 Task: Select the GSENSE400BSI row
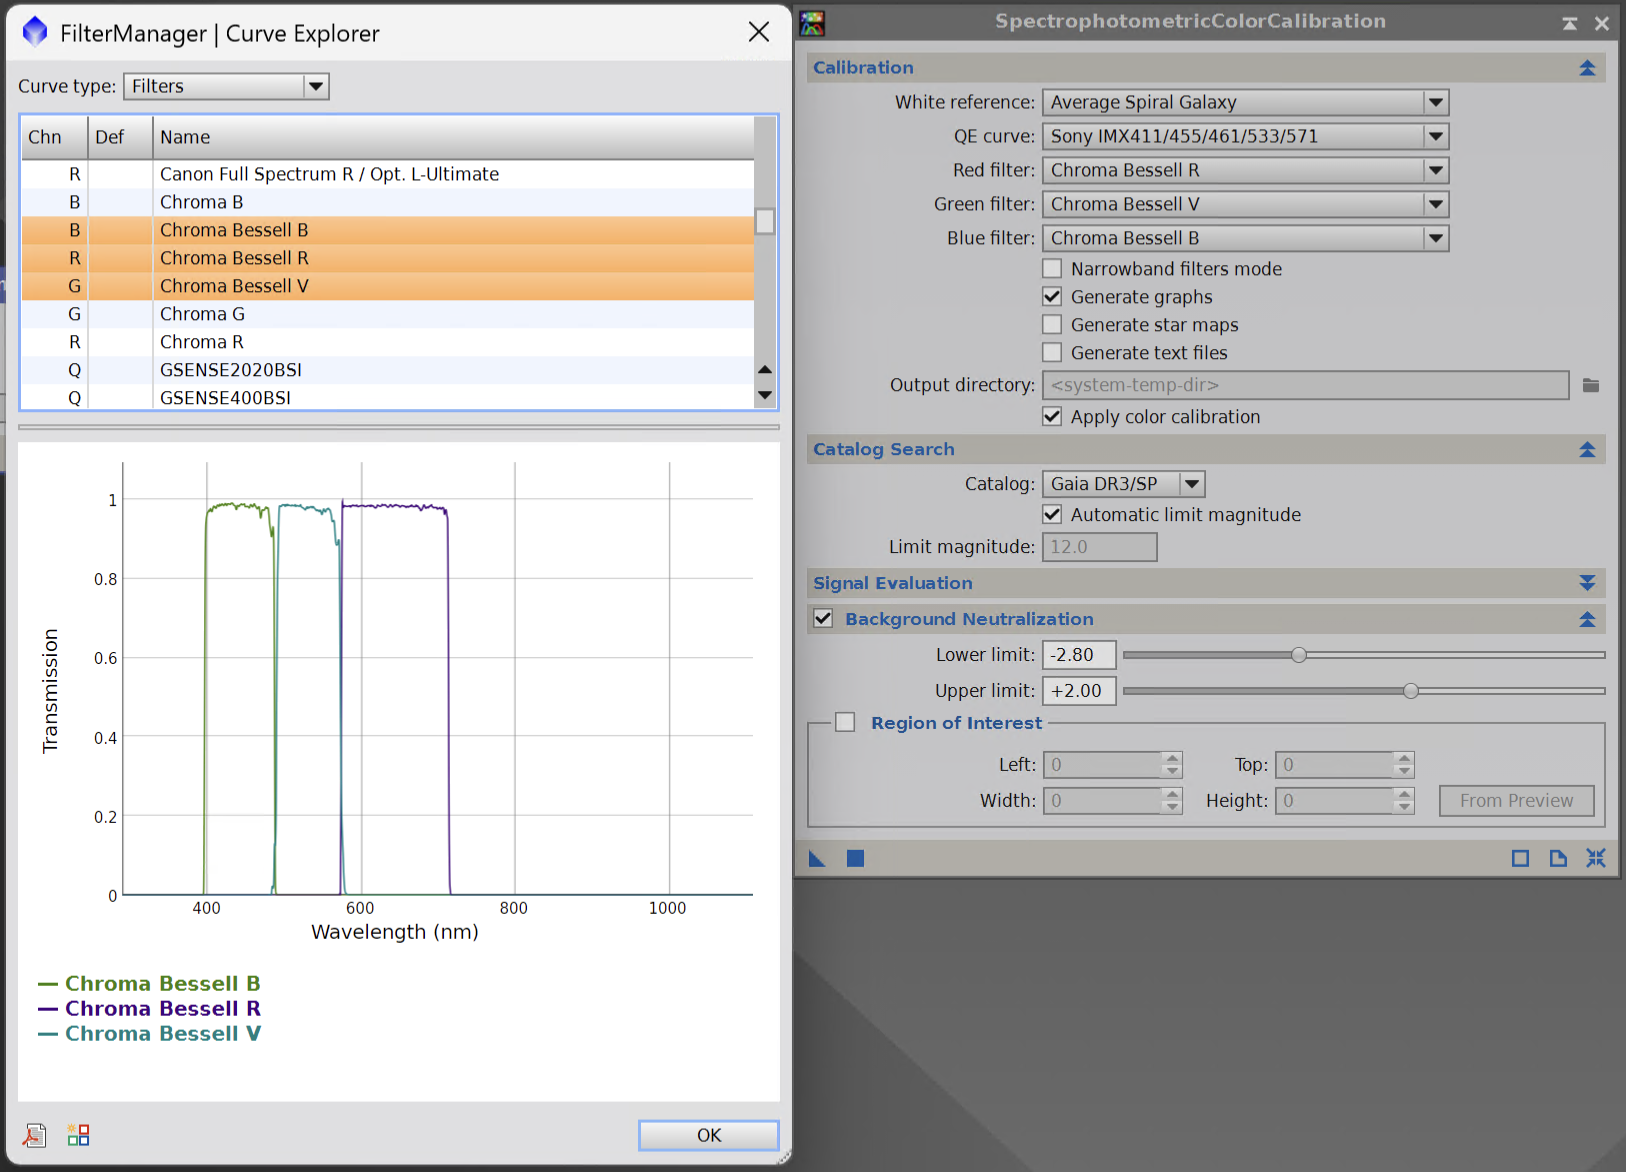click(387, 397)
